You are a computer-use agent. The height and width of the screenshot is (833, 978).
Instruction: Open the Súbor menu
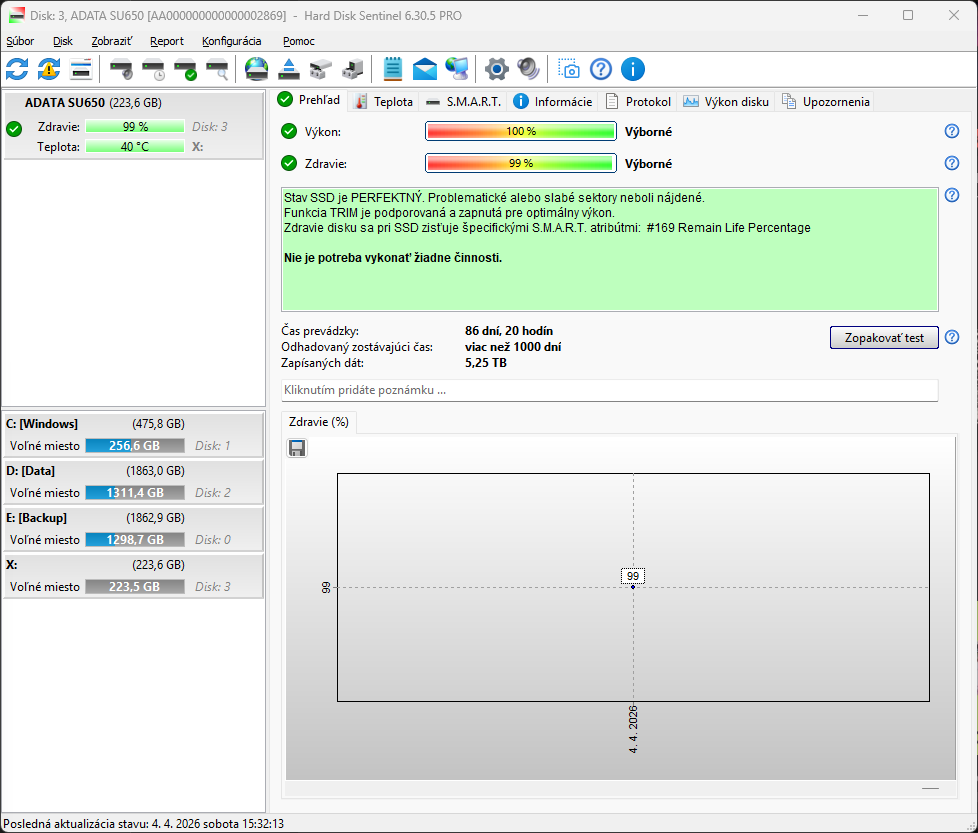(20, 41)
